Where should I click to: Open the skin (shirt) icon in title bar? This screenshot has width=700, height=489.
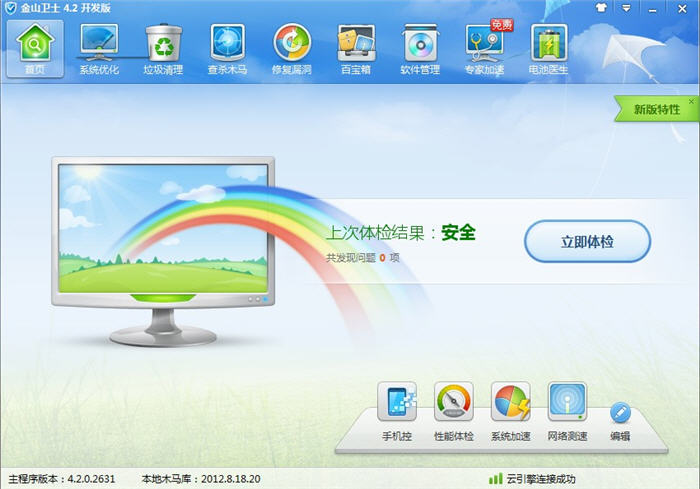pos(601,8)
